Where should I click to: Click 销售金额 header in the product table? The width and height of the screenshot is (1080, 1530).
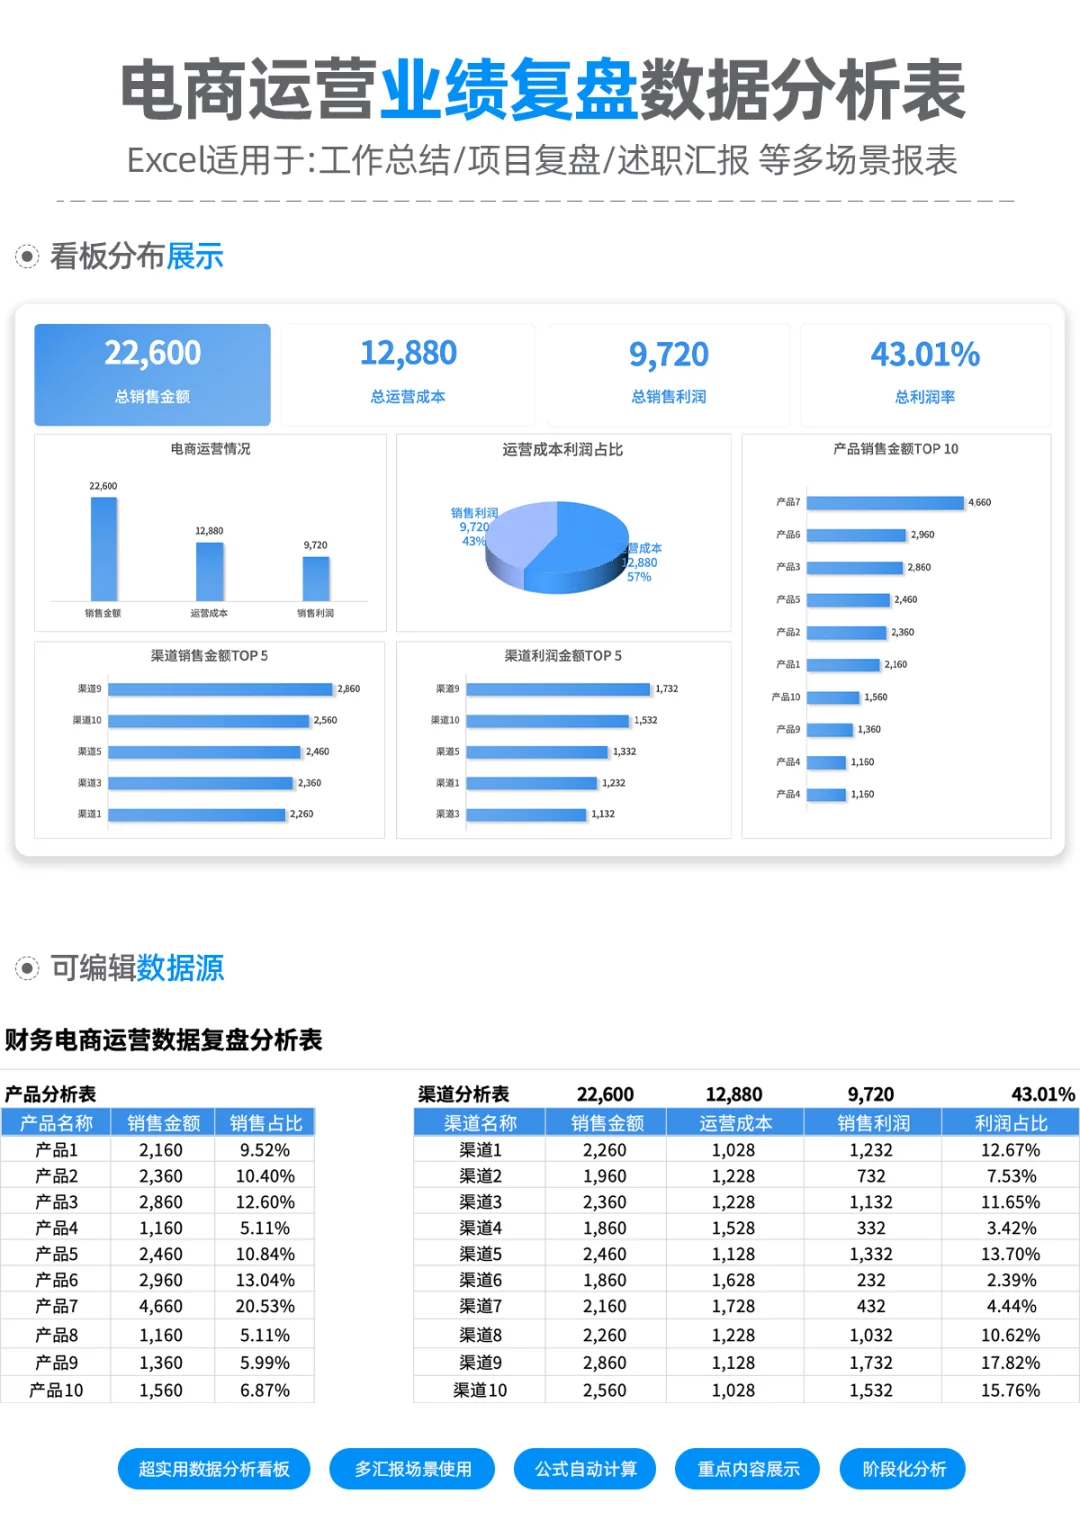coord(163,1123)
